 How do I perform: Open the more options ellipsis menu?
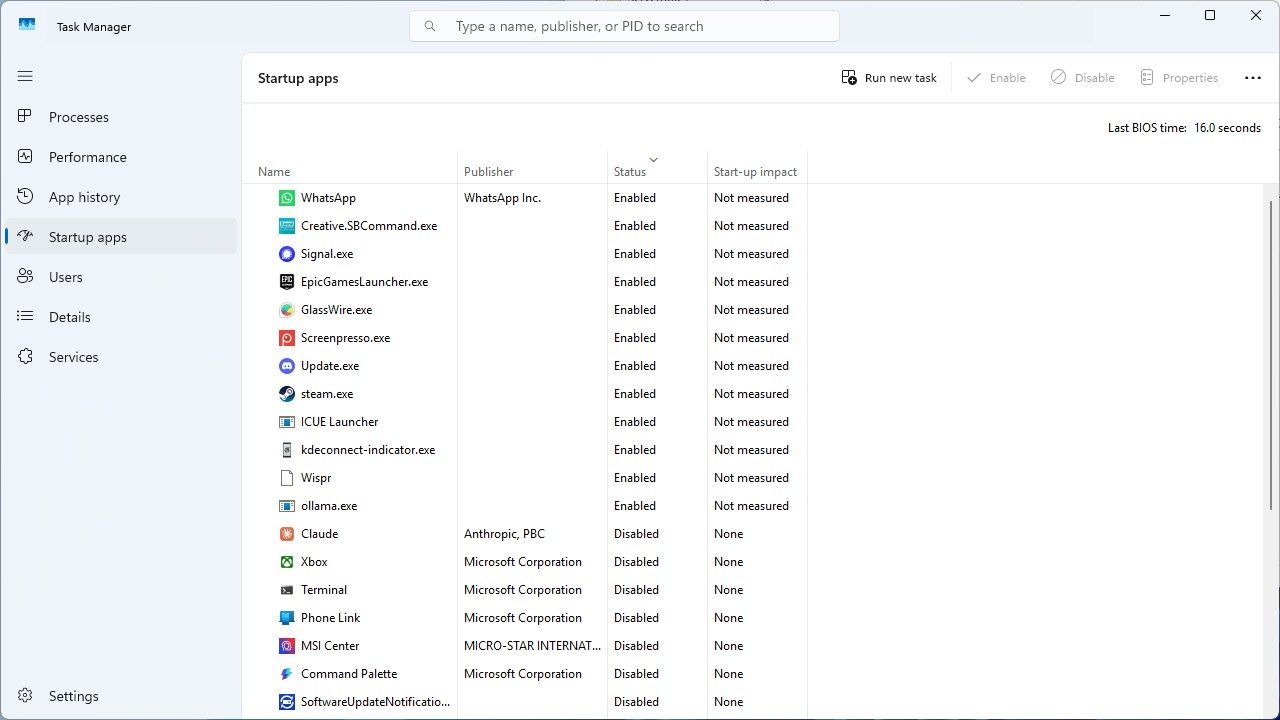pyautogui.click(x=1253, y=78)
